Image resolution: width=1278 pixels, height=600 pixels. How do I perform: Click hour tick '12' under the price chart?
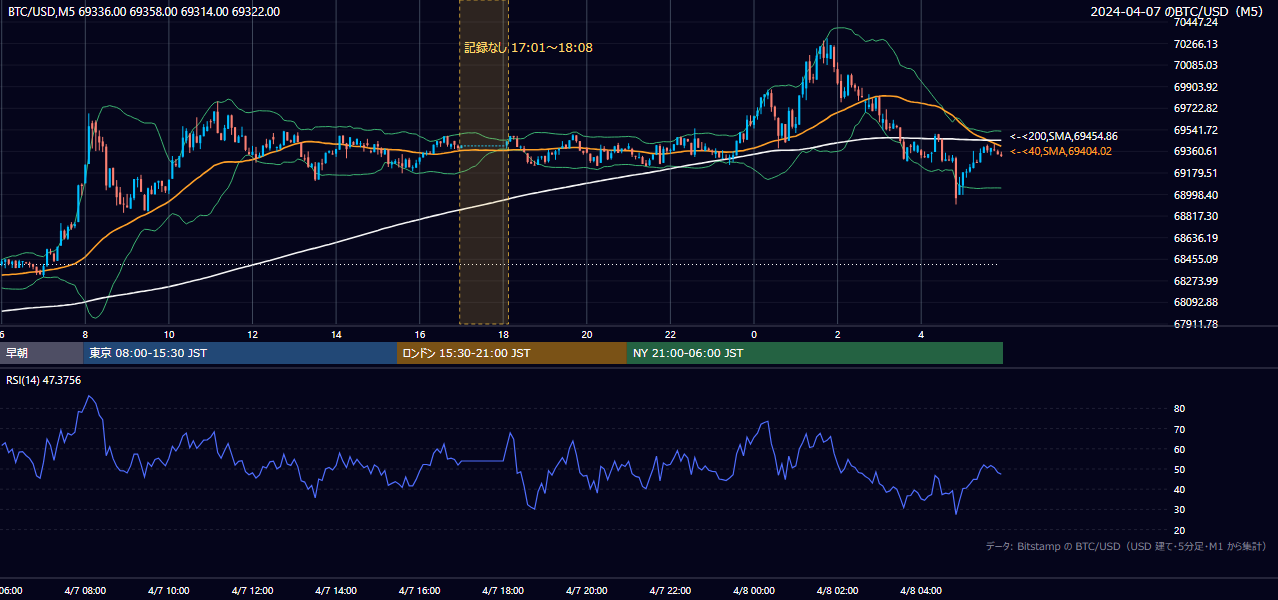[x=252, y=334]
